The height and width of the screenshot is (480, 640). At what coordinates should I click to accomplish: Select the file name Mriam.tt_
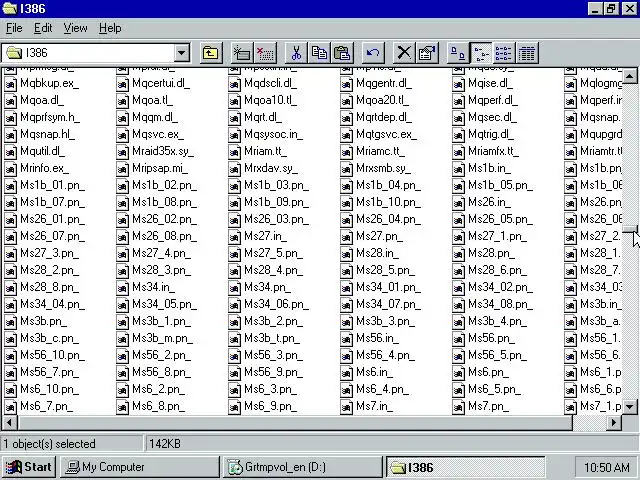click(265, 151)
